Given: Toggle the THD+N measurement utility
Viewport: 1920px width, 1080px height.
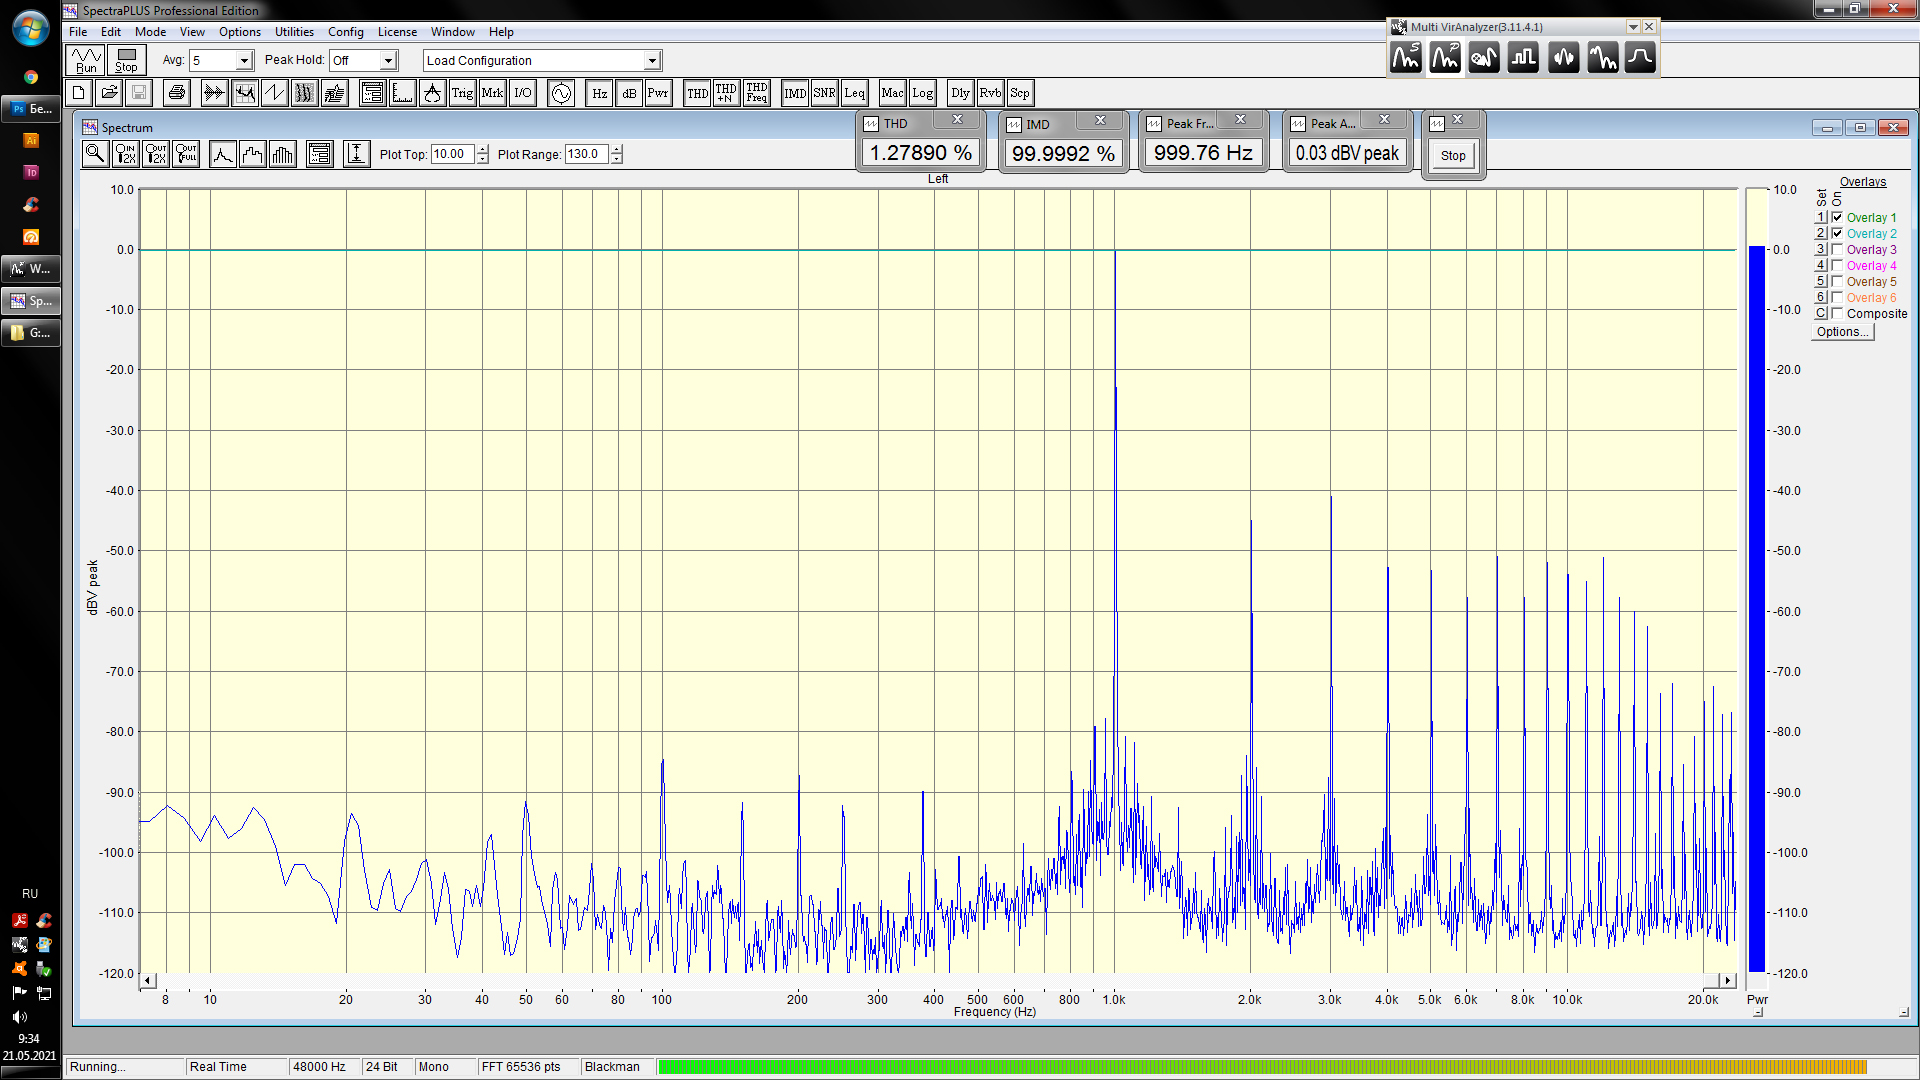Looking at the screenshot, I should point(726,93).
